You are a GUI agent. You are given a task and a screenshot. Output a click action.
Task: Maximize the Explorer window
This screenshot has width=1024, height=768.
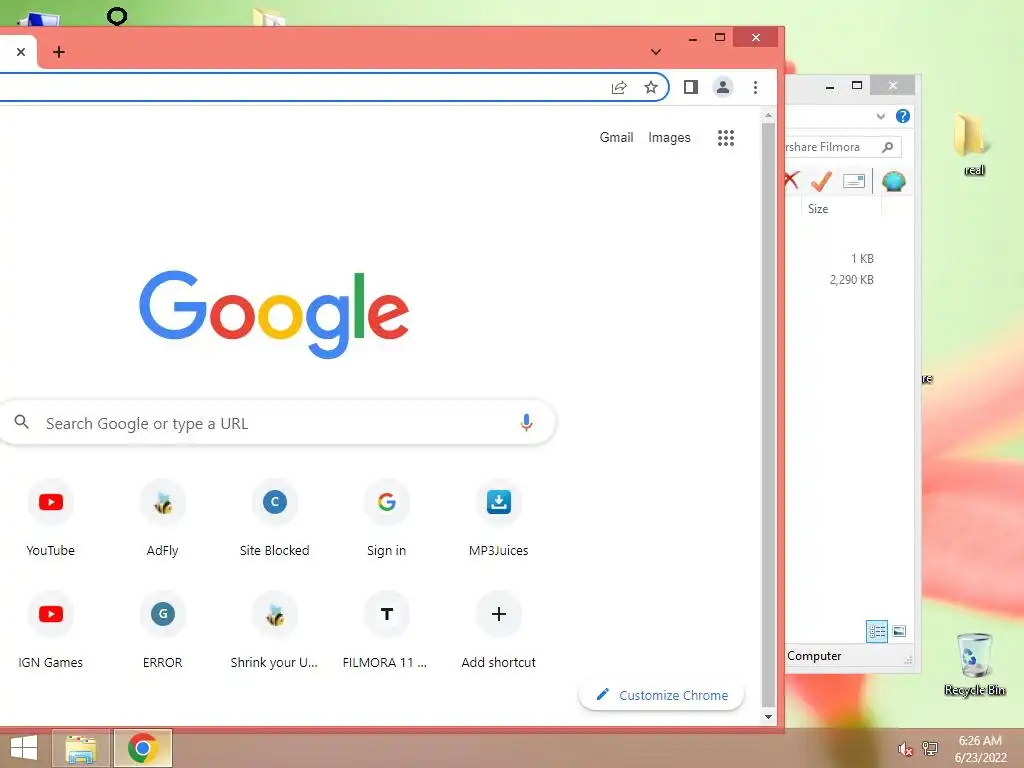[x=857, y=86]
